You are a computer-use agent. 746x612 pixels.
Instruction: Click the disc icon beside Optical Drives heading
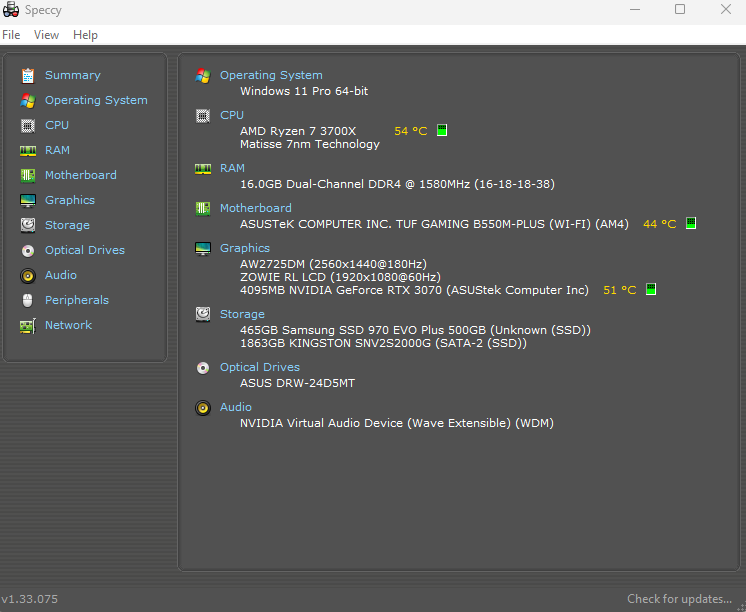click(203, 368)
